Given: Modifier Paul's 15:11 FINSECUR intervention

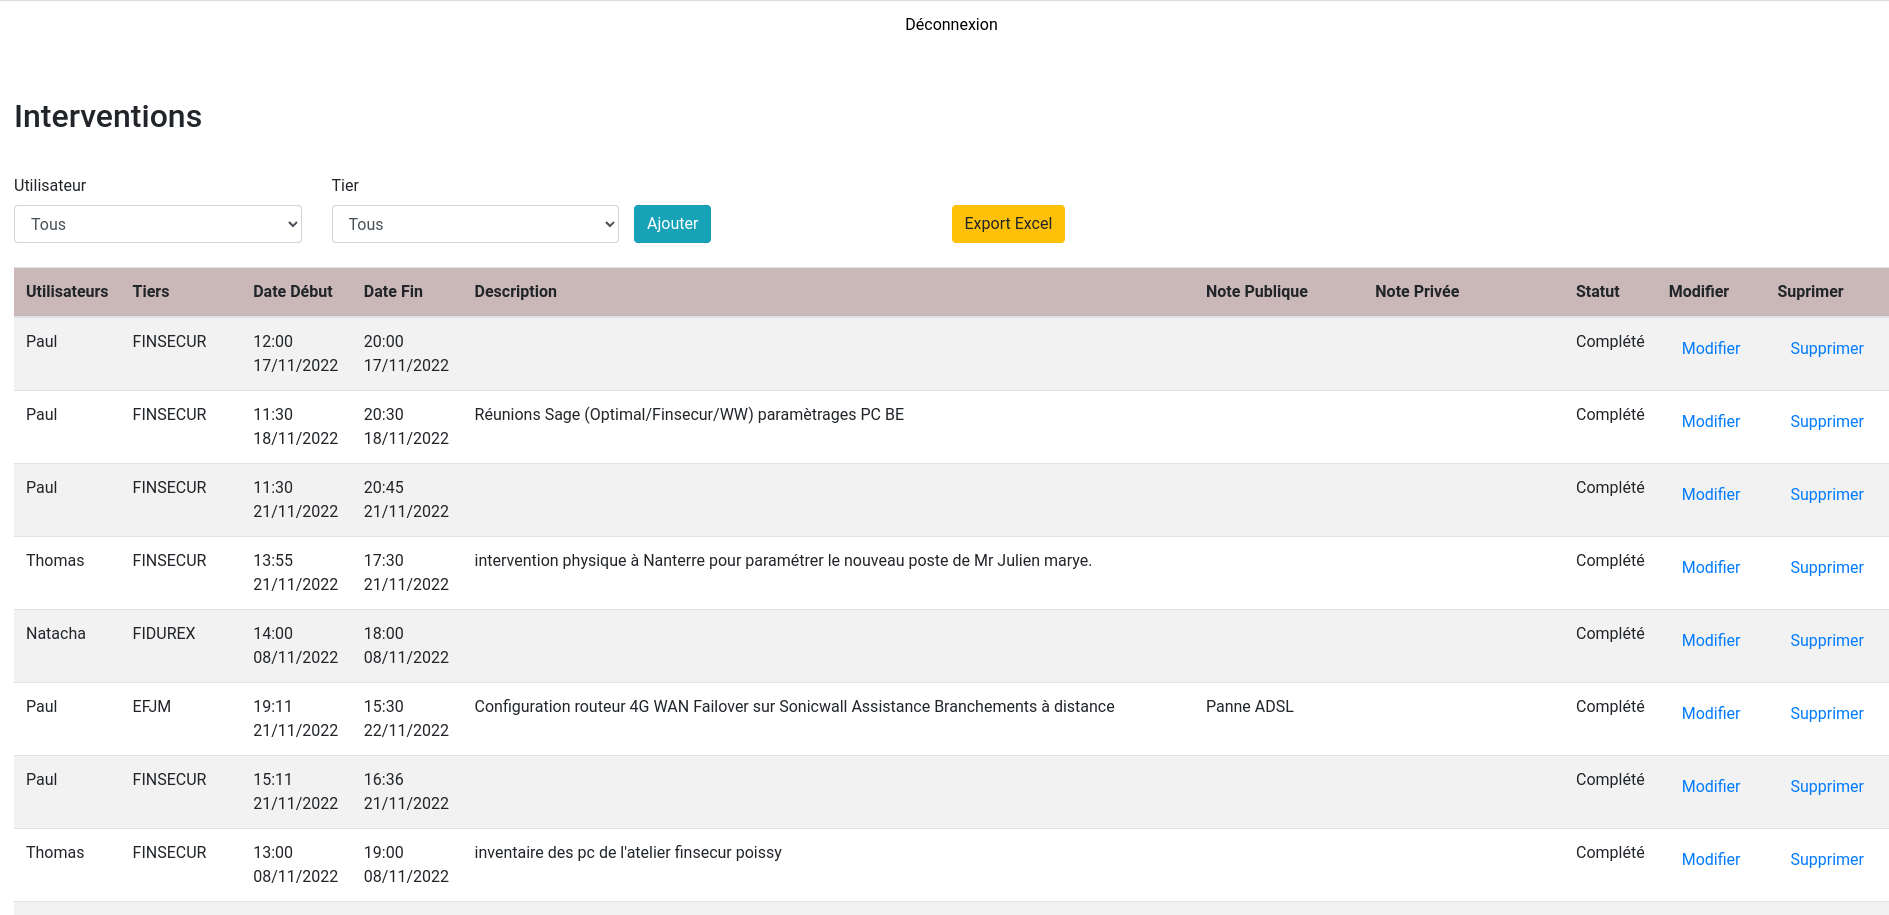Looking at the screenshot, I should (x=1710, y=786).
